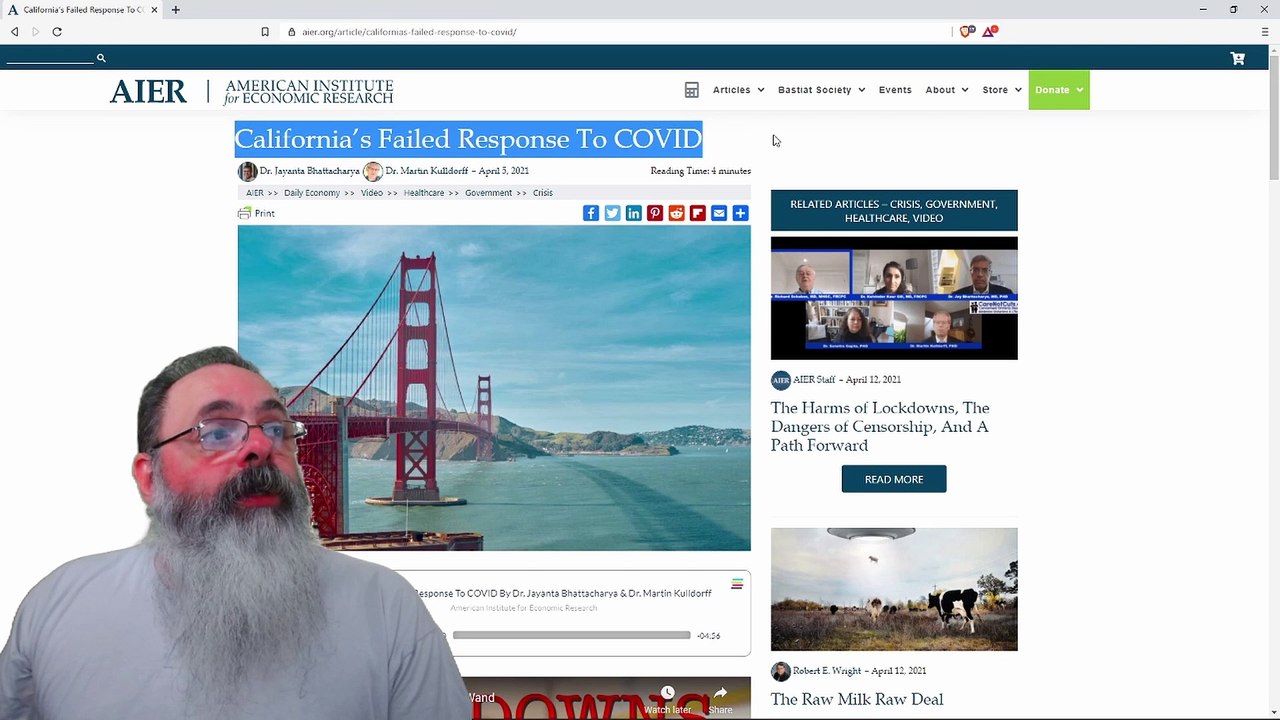1280x720 pixels.
Task: Click the site search input field
Action: pos(49,58)
